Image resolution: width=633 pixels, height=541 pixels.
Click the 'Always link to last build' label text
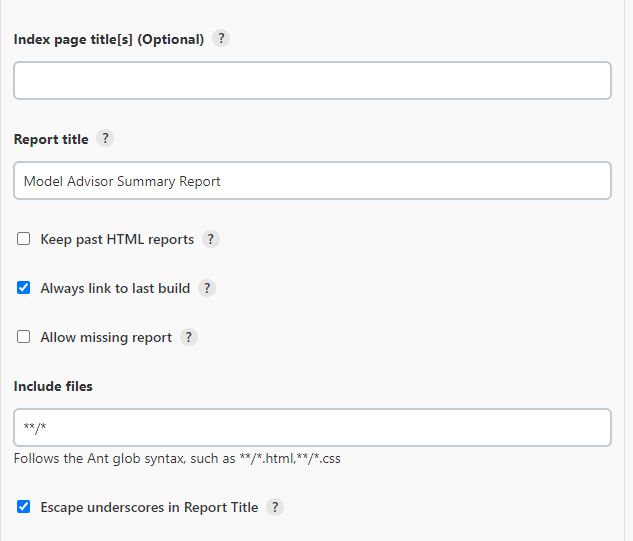(x=115, y=288)
